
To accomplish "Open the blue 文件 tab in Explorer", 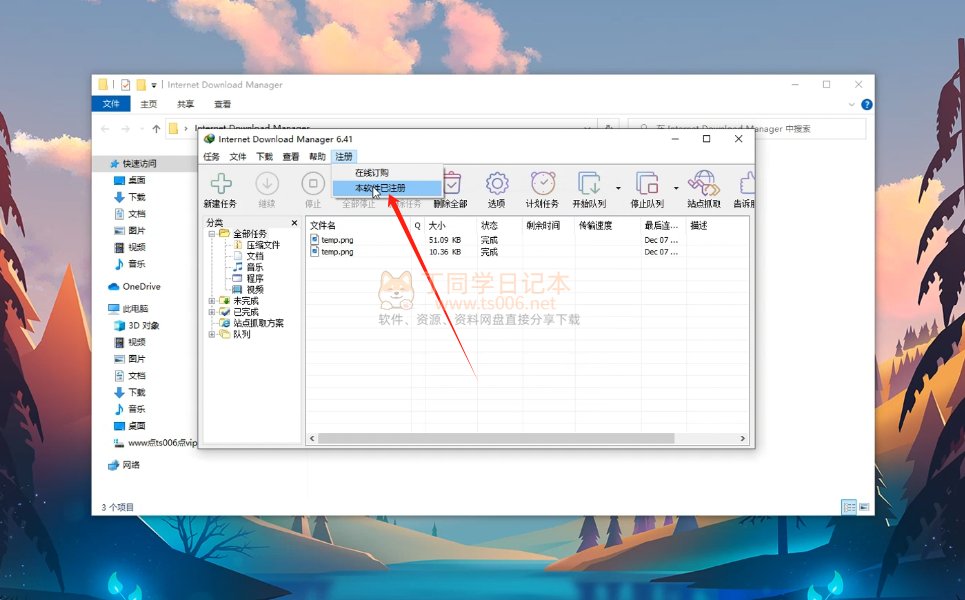I will pyautogui.click(x=111, y=104).
